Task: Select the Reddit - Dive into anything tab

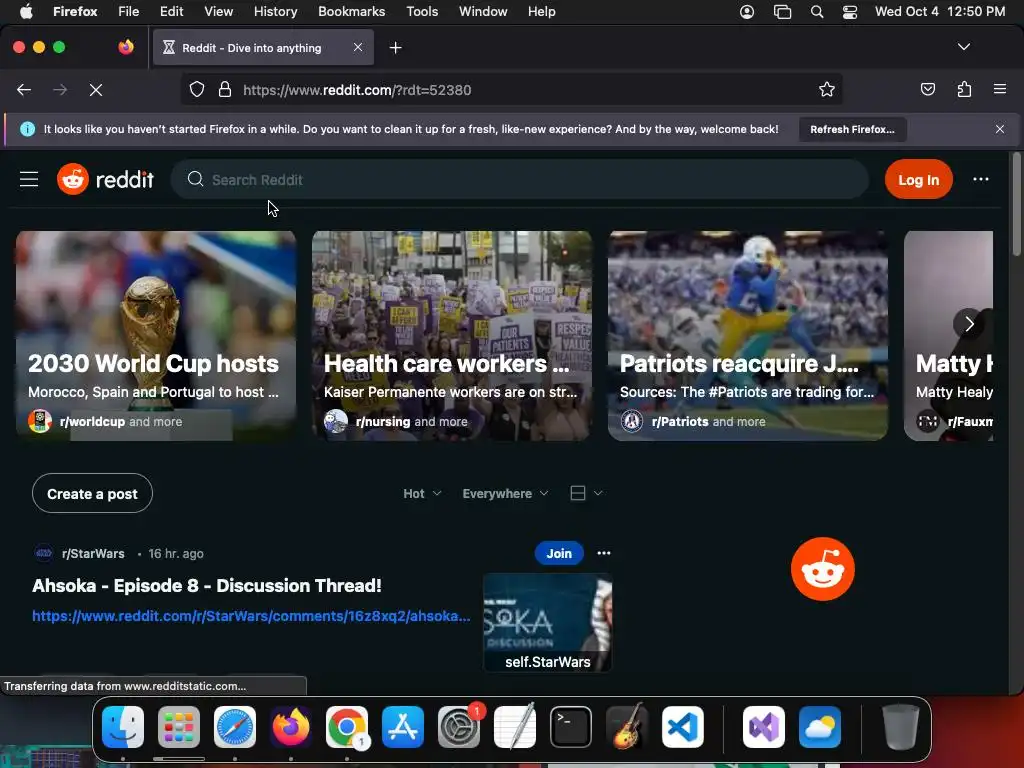Action: coord(263,48)
